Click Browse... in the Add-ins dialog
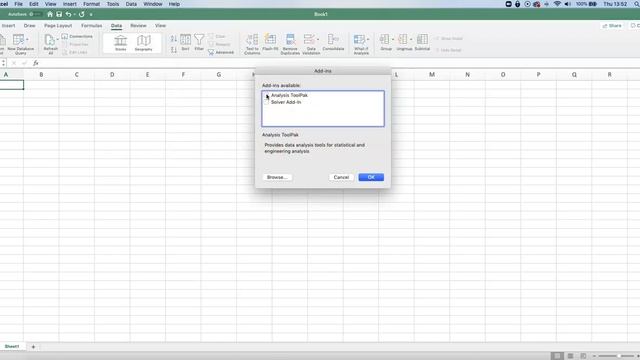640x360 pixels. pos(277,177)
